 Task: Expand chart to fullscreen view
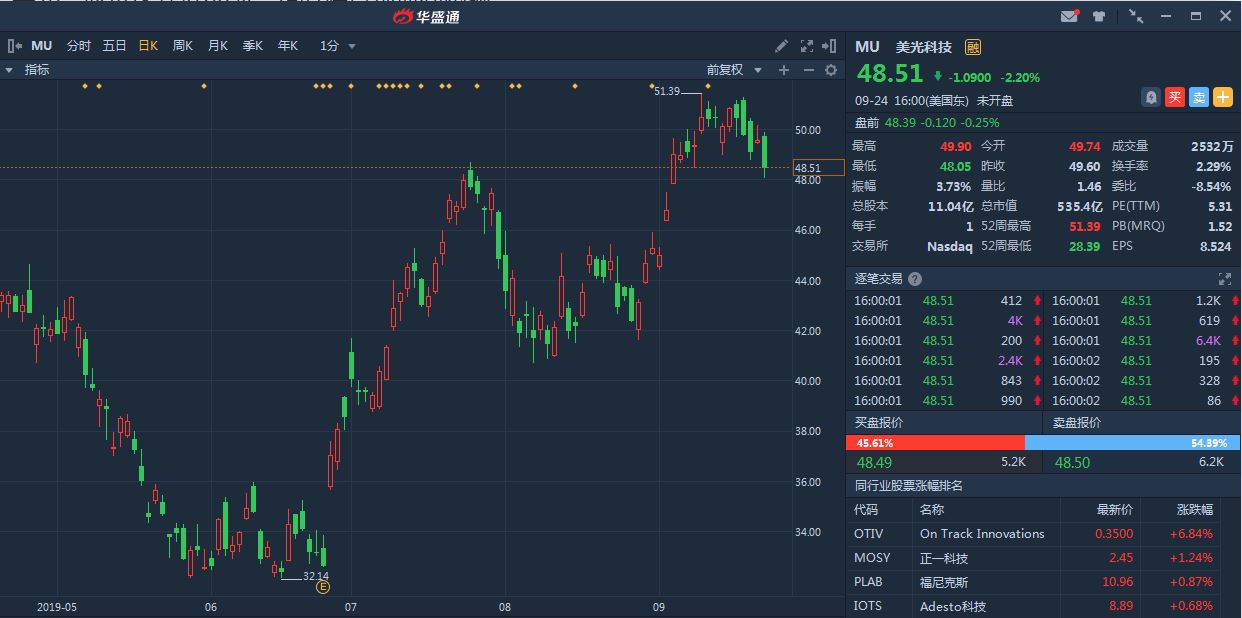coord(806,46)
